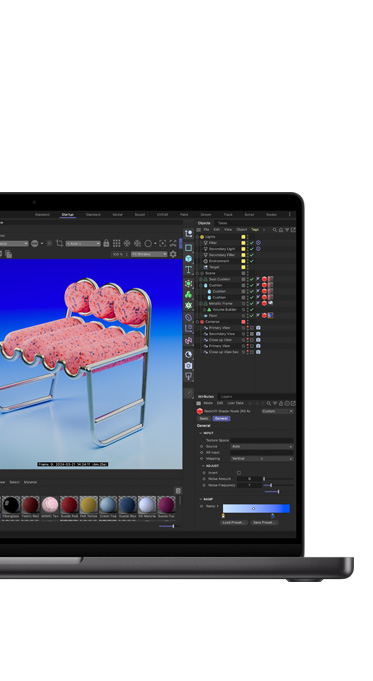Open the Source dropdown set to Auto
Image resolution: width=373 pixels, height=681 pixels.
(x=261, y=446)
